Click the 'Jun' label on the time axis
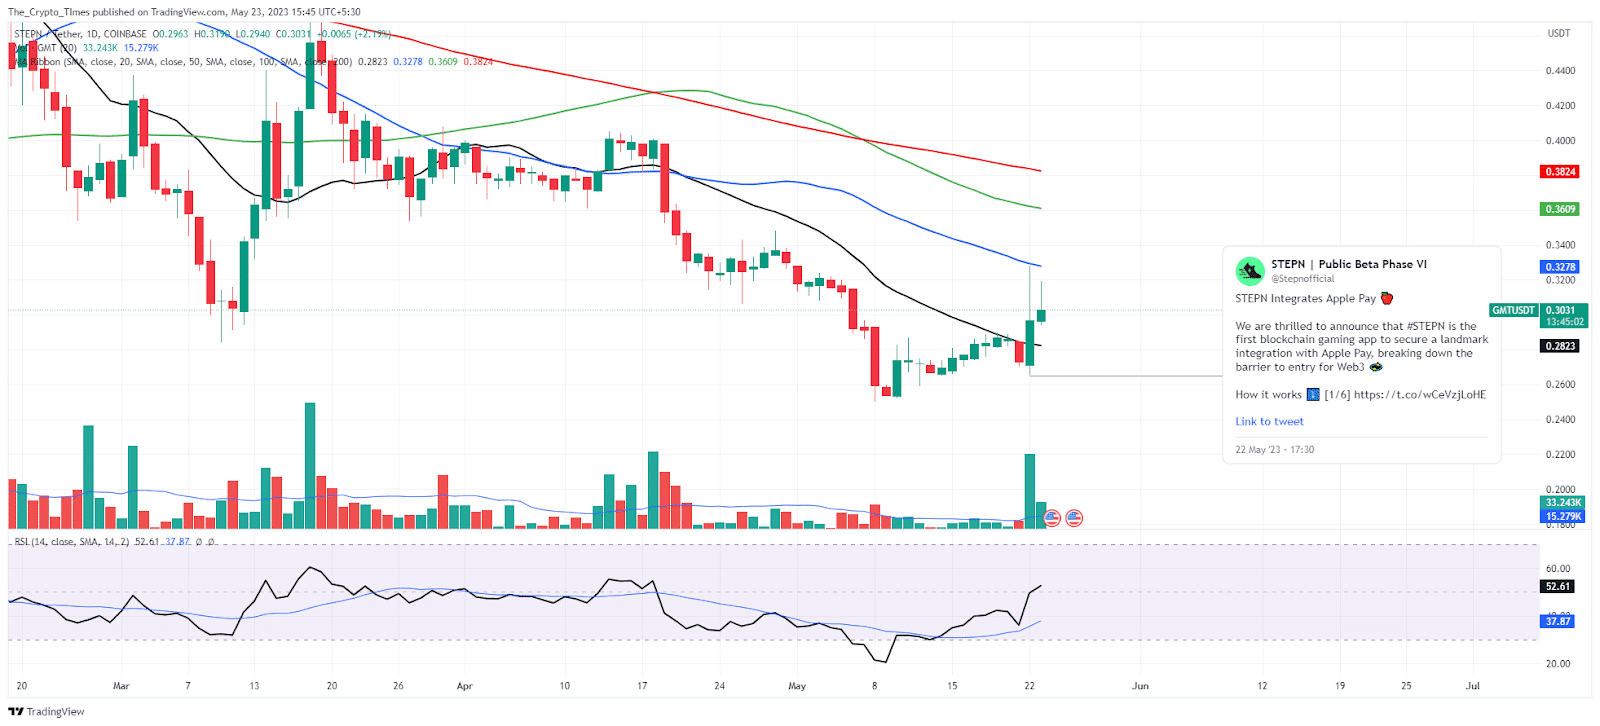The width and height of the screenshot is (1600, 726). coord(1140,686)
